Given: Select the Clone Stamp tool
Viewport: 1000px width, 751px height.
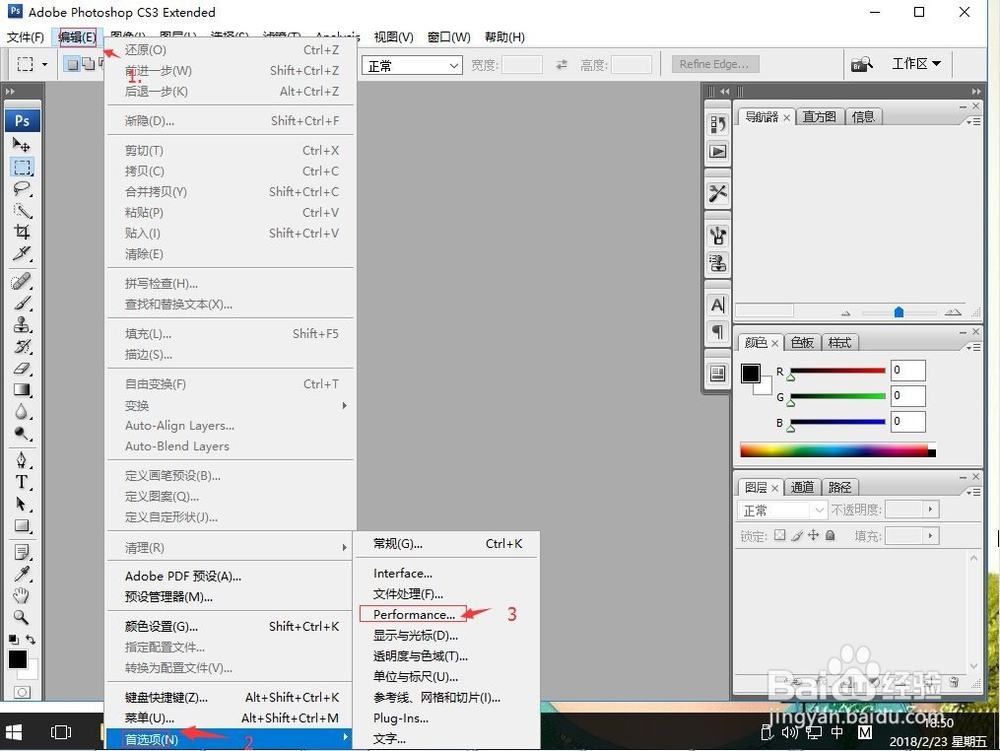Looking at the screenshot, I should point(22,324).
